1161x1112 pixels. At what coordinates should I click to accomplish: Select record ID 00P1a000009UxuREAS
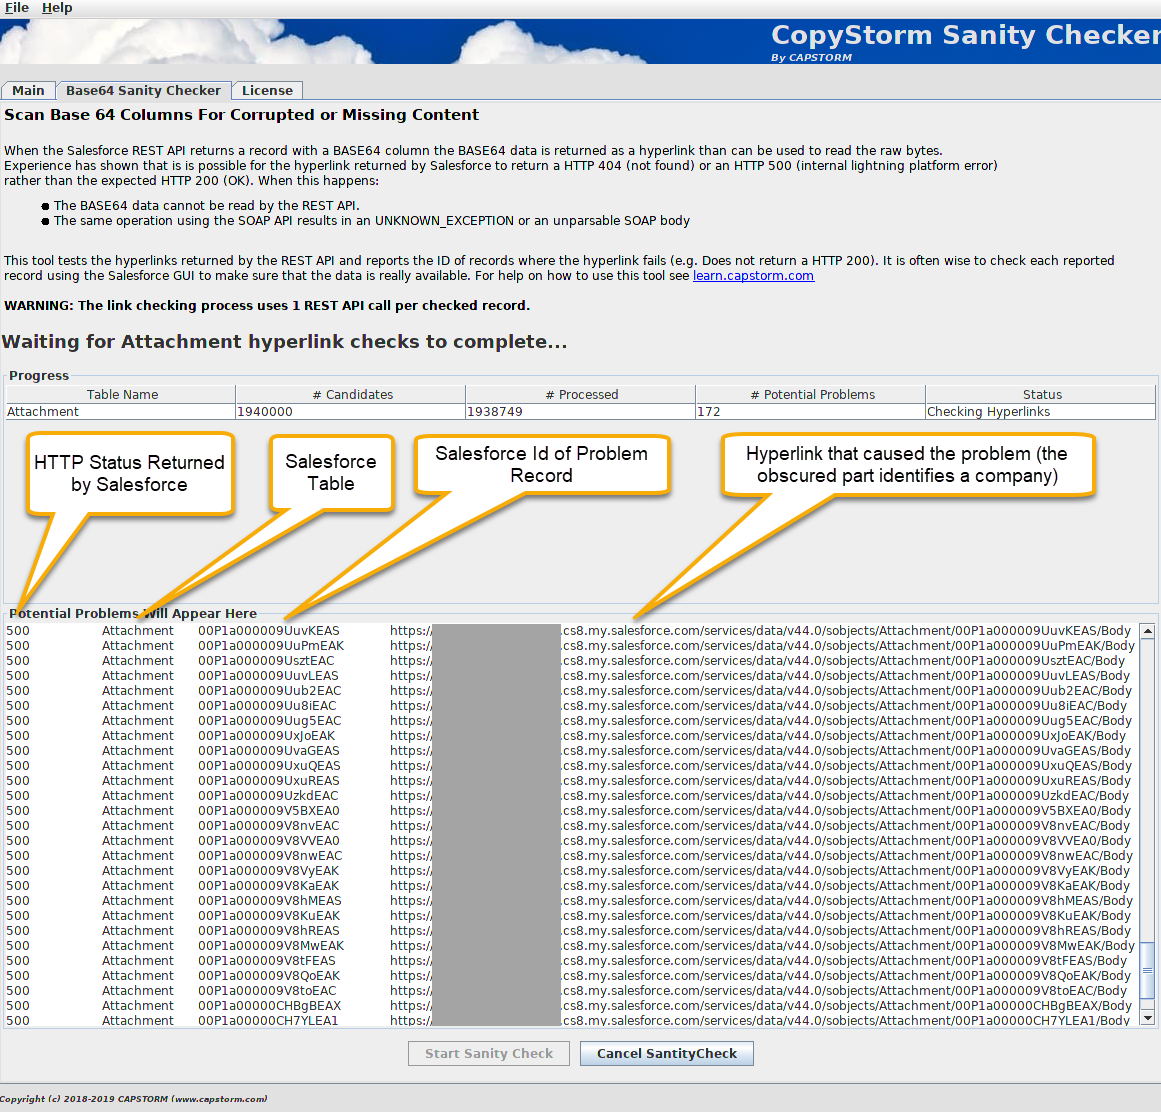[x=269, y=780]
